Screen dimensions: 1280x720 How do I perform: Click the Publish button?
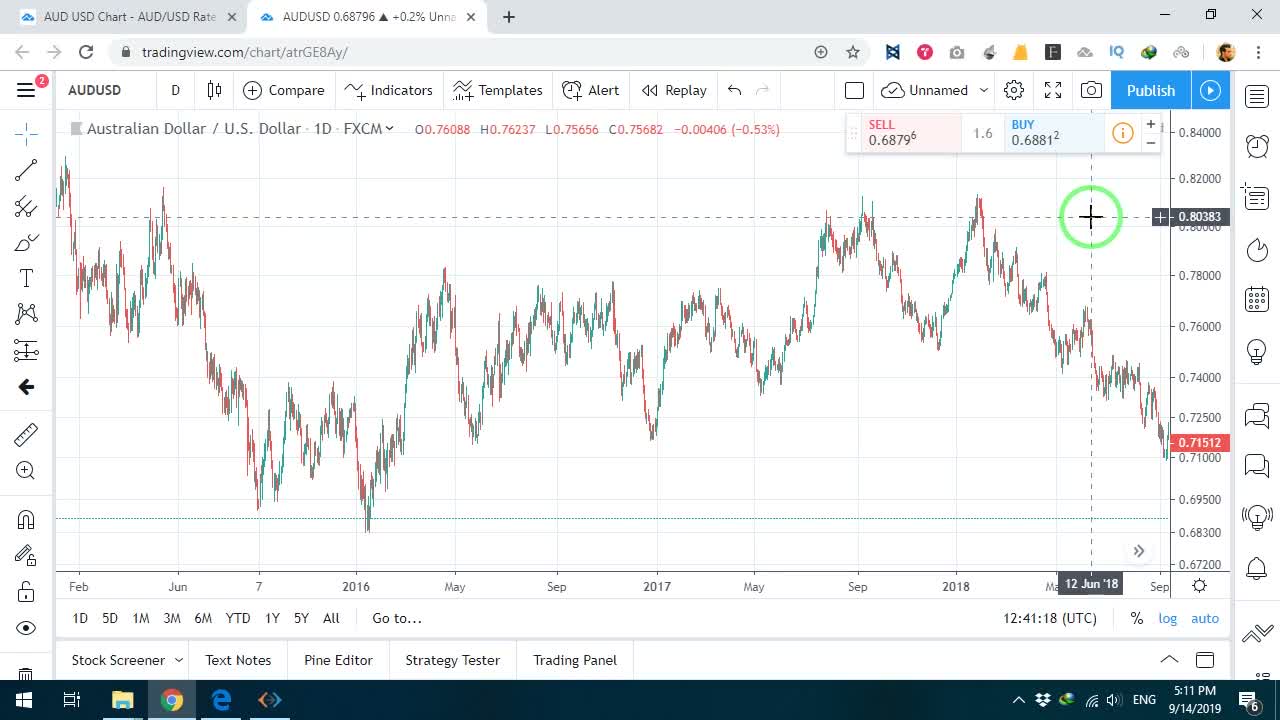[x=1151, y=90]
